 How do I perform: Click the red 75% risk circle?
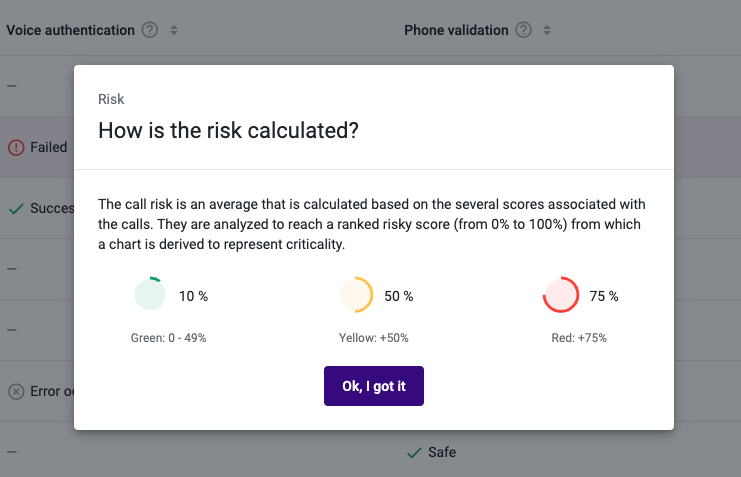pyautogui.click(x=561, y=295)
